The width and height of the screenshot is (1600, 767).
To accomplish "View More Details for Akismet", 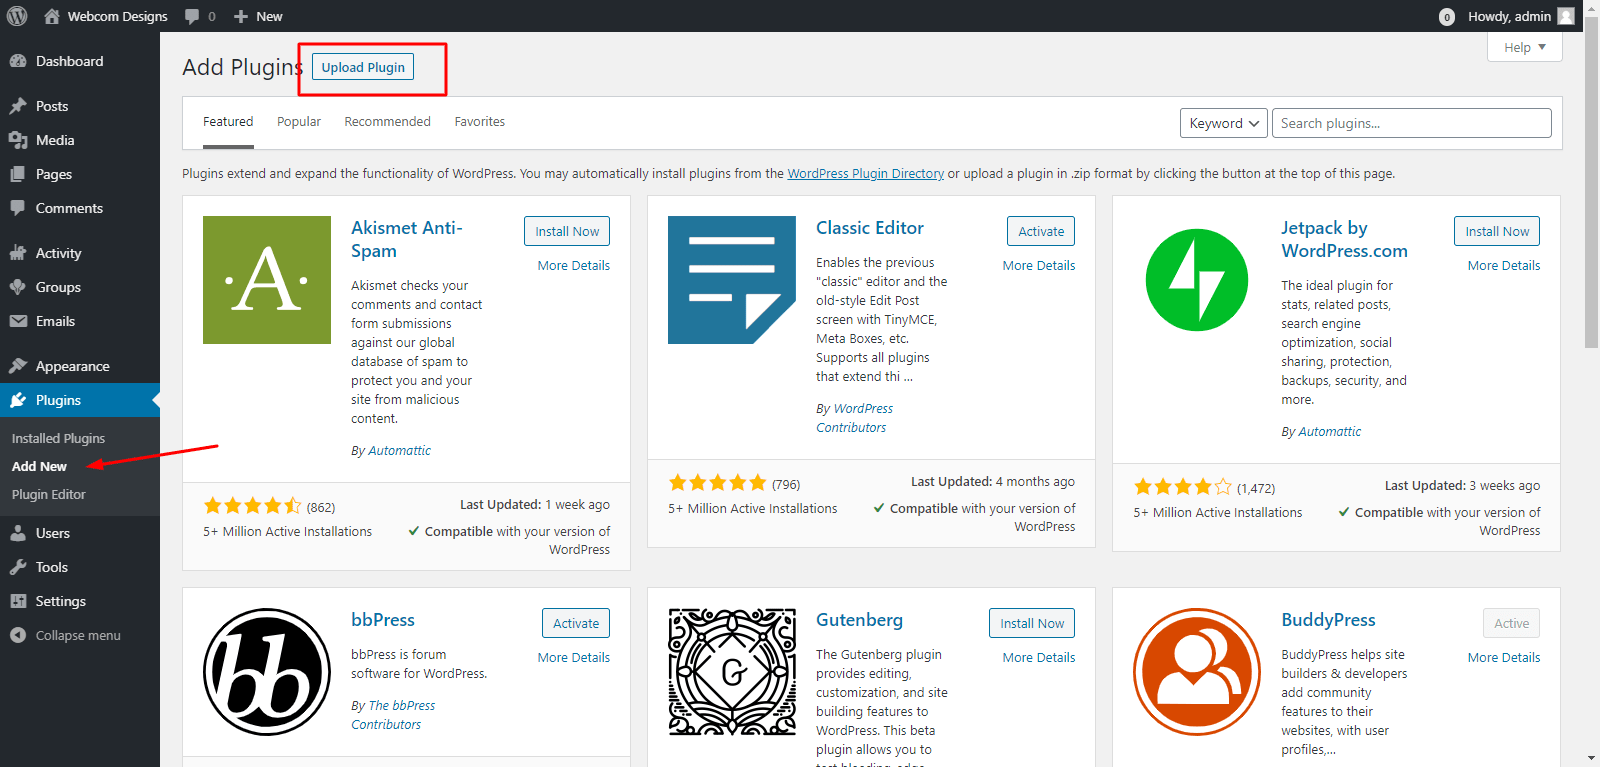I will pos(574,265).
